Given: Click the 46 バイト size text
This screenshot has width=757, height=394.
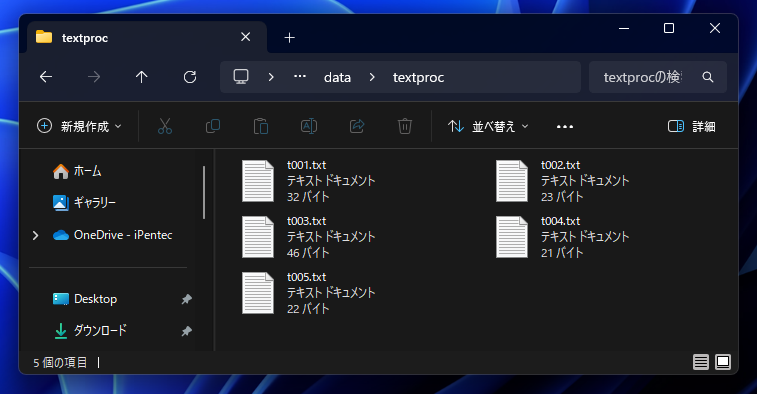Looking at the screenshot, I should point(308,253).
